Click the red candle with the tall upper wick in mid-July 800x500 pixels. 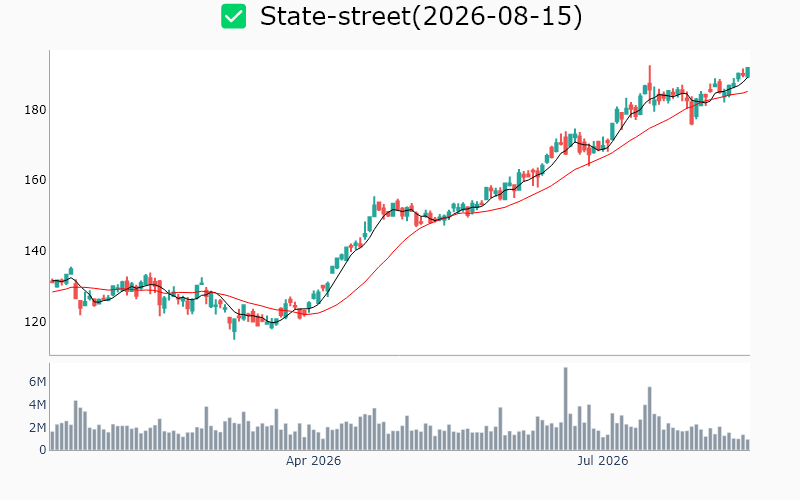point(649,83)
